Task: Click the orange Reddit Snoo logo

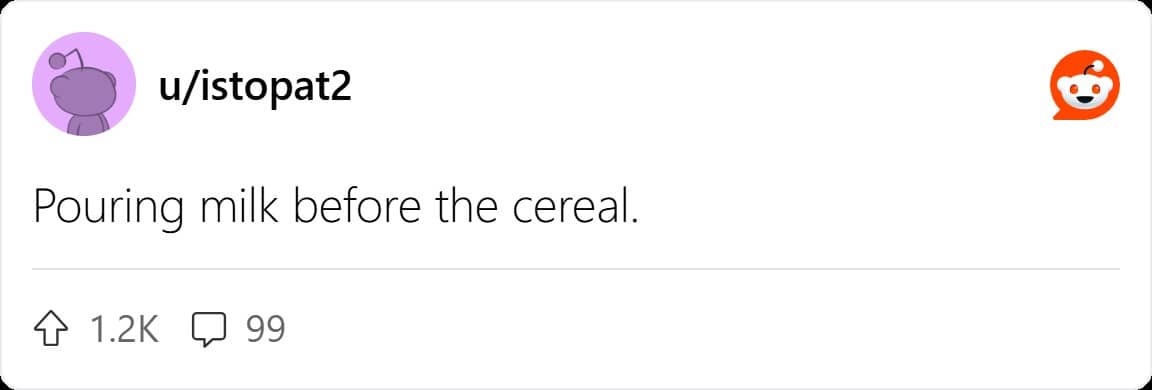Action: tap(1085, 86)
